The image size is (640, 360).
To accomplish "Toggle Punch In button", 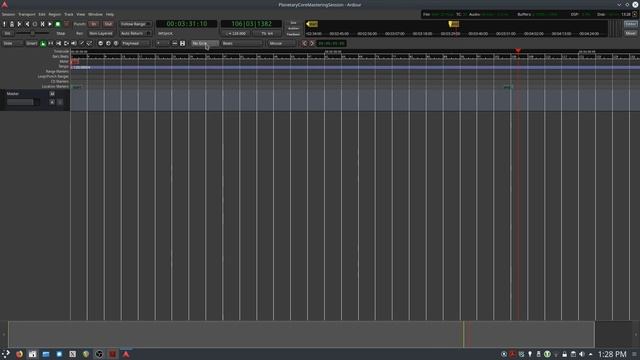I will point(94,24).
